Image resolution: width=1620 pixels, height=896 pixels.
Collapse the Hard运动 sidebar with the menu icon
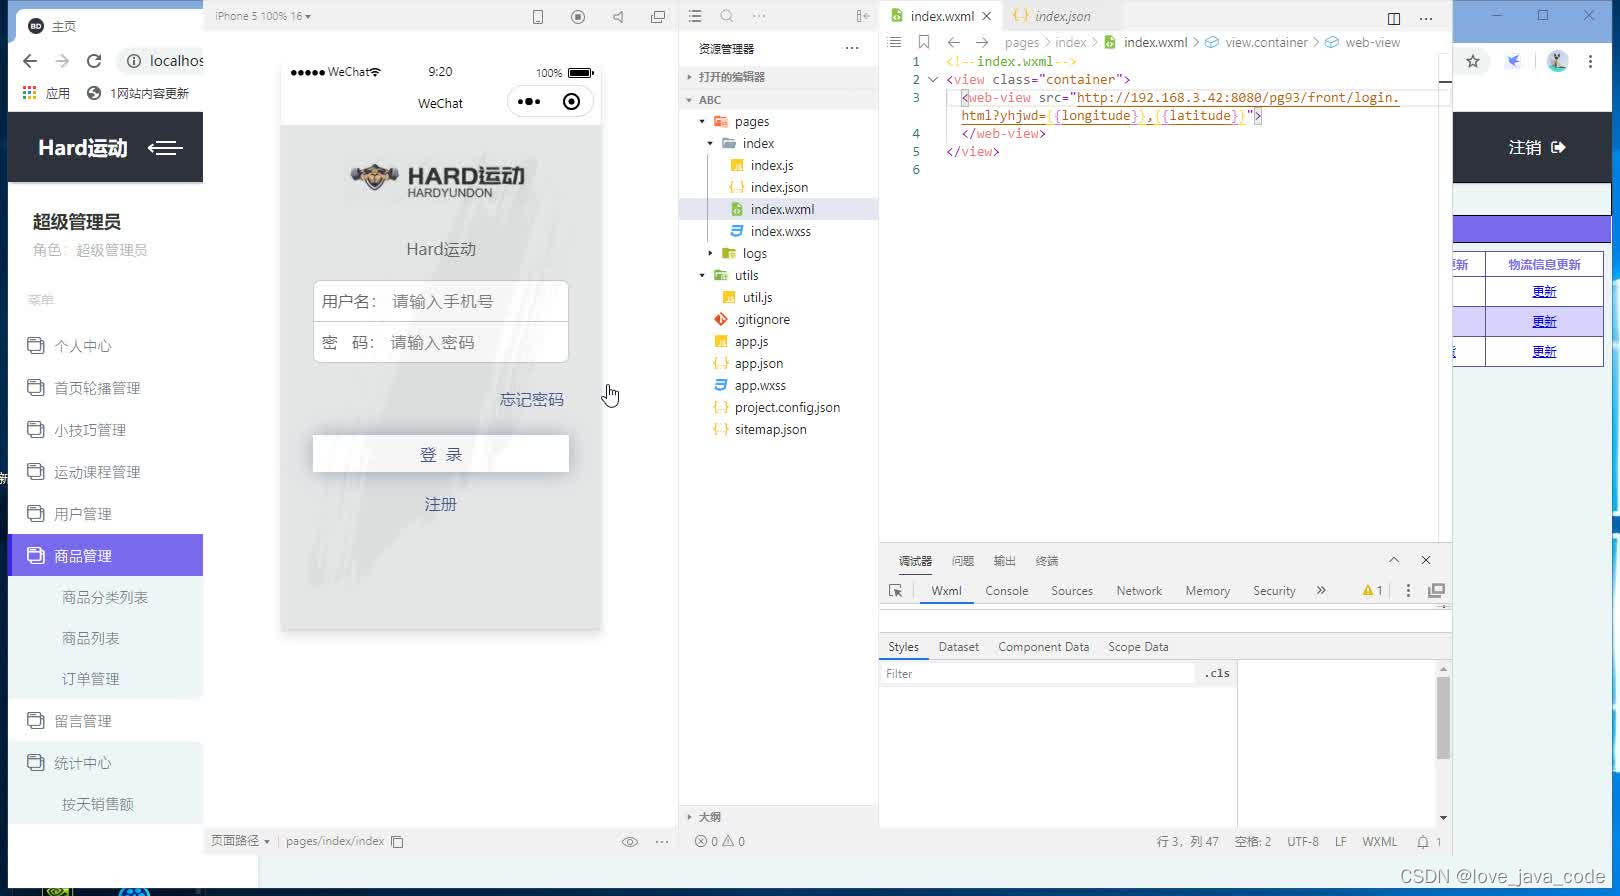click(165, 148)
